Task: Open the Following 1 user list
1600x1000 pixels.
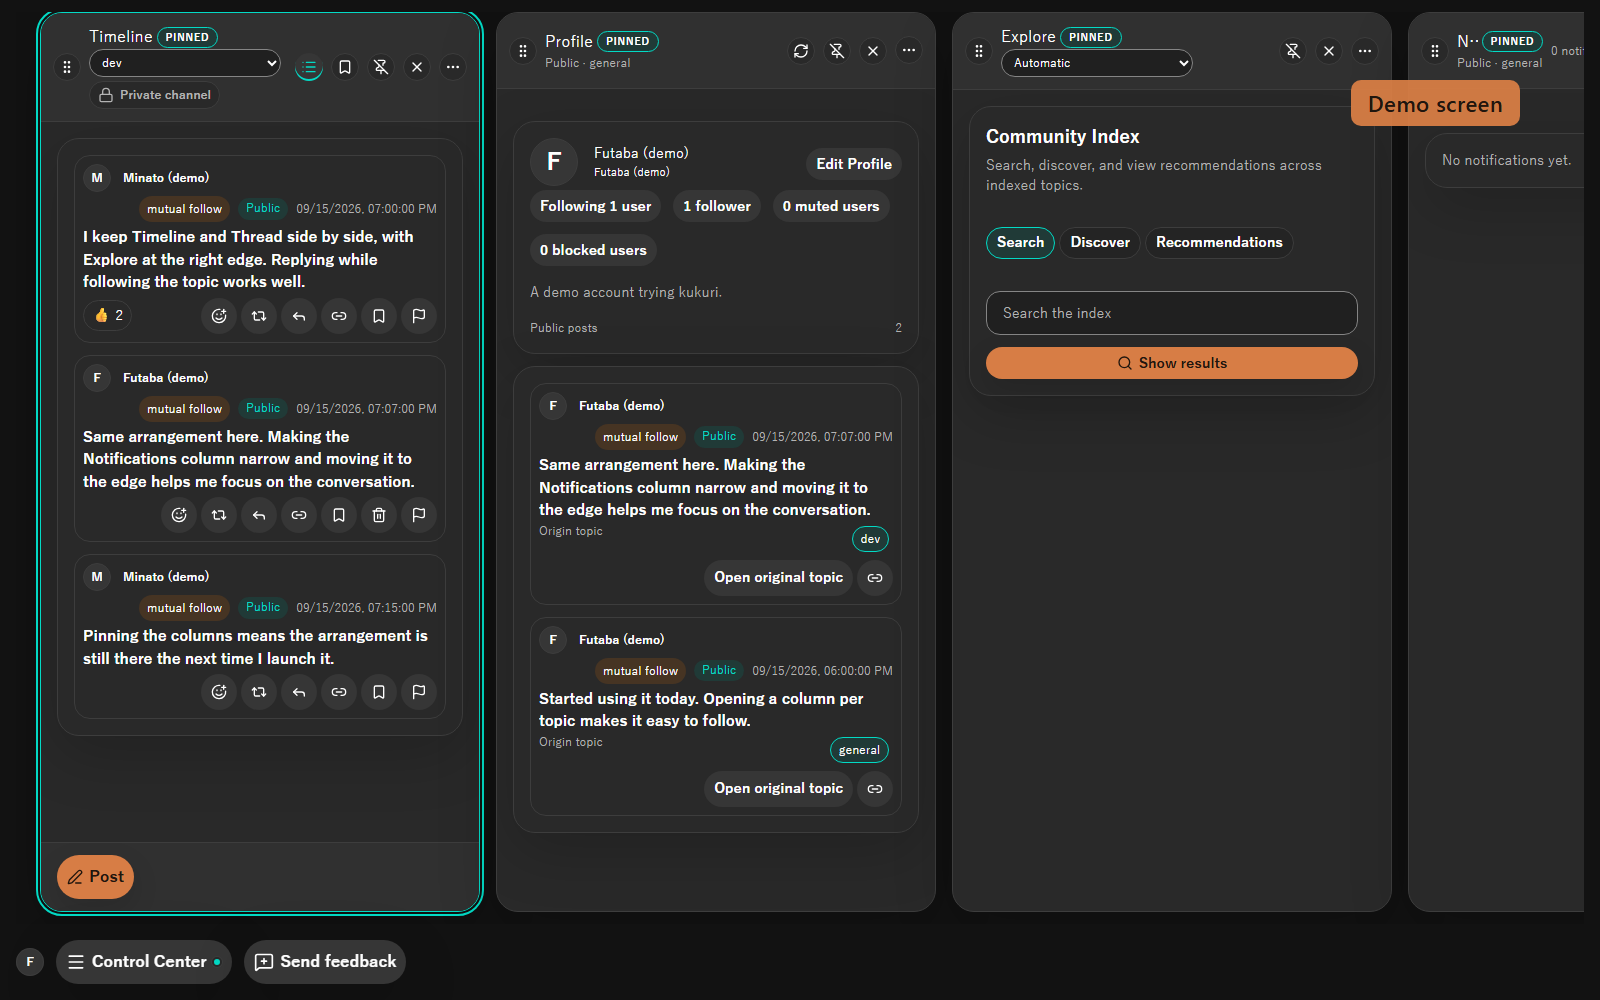Action: (x=596, y=206)
